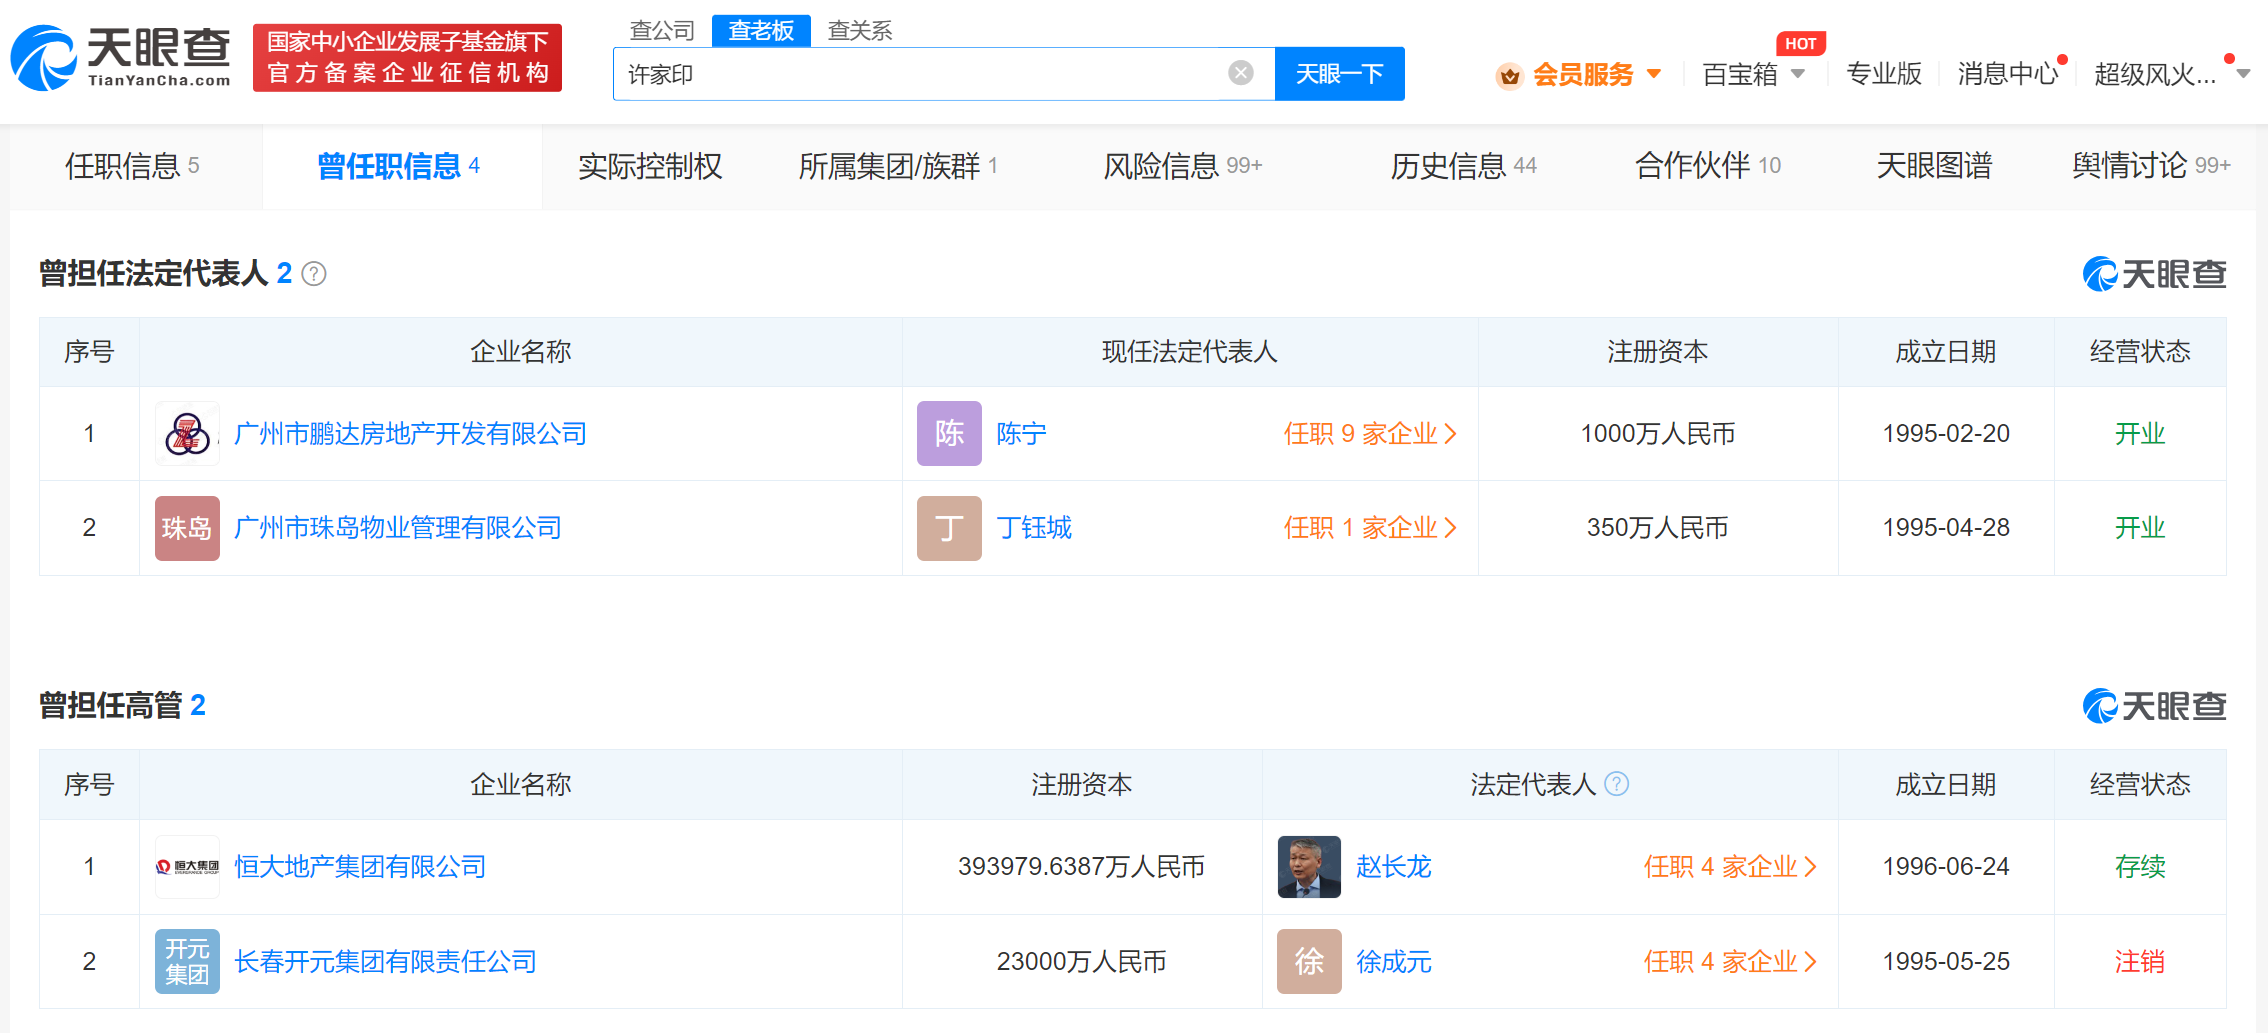Open the 合作伙伴 tab
This screenshot has height=1033, width=2268.
pos(1708,166)
